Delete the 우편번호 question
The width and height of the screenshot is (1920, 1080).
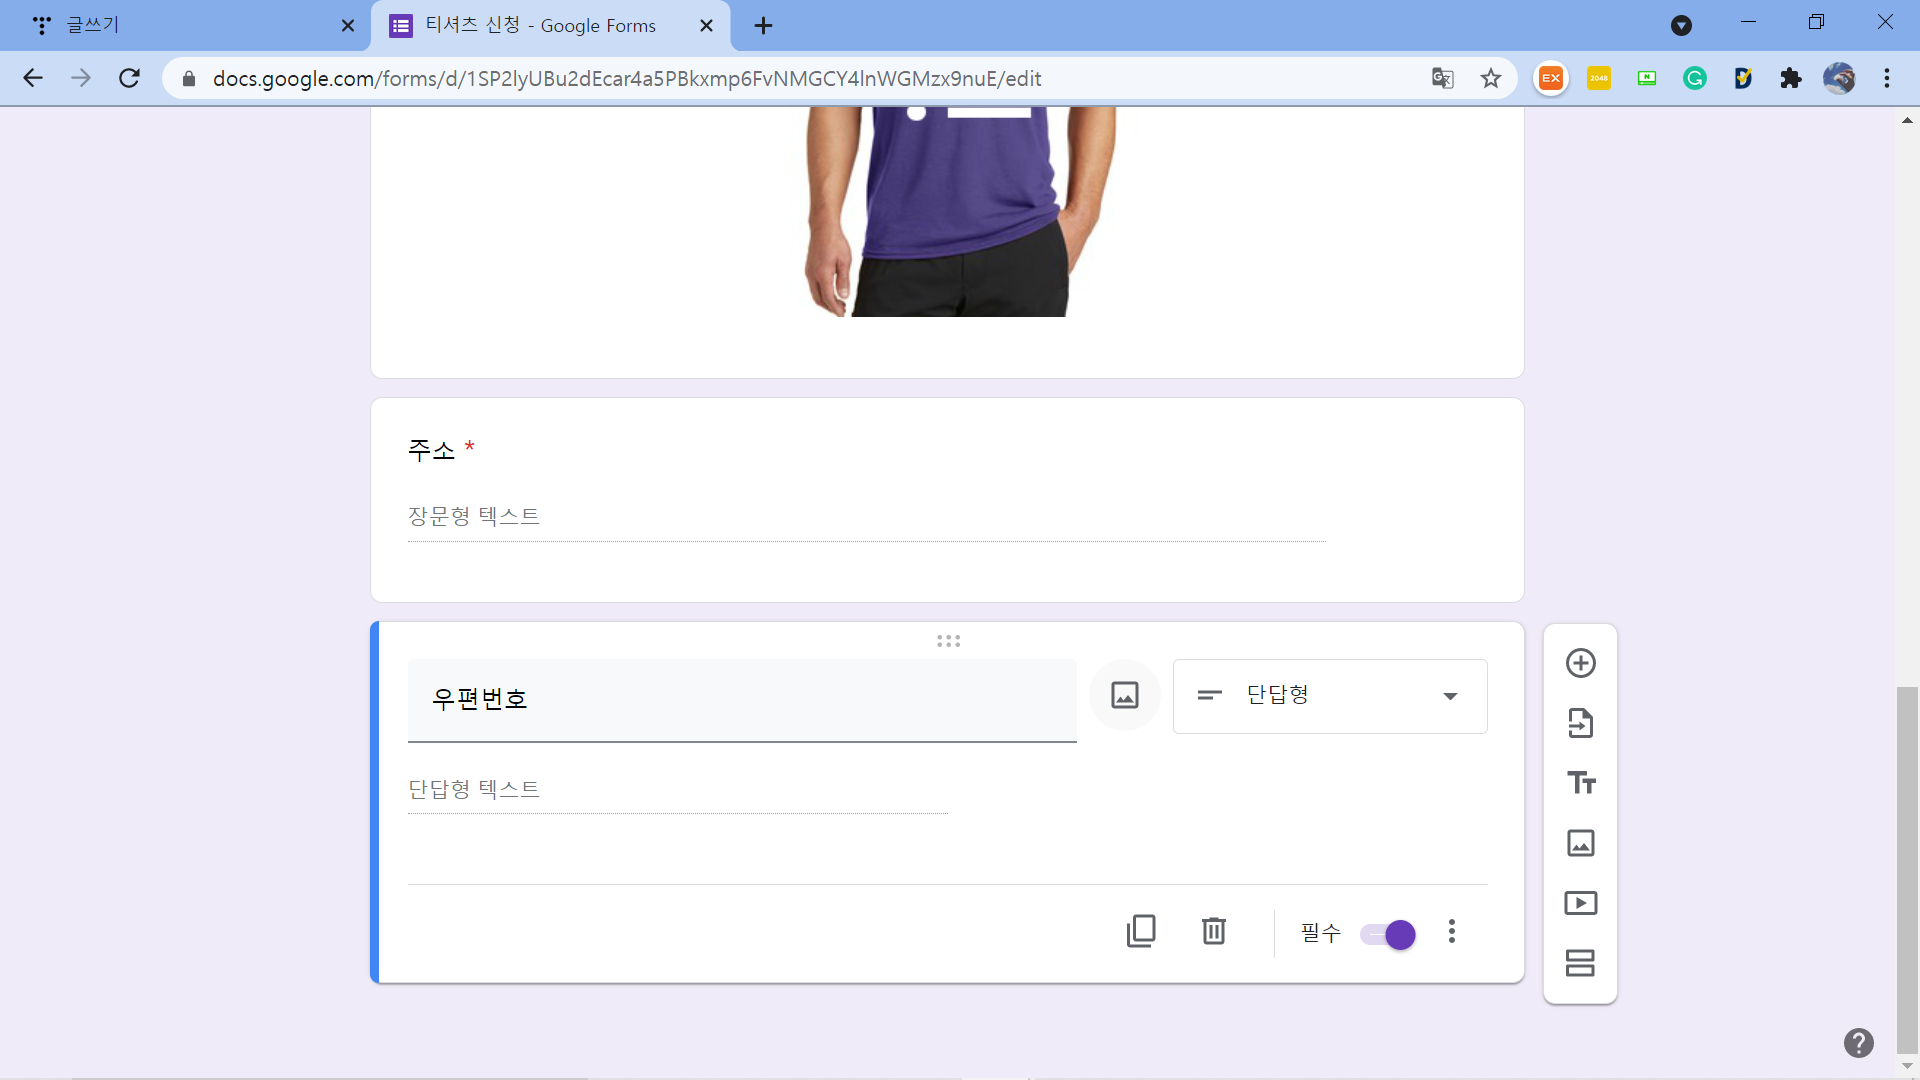1213,931
